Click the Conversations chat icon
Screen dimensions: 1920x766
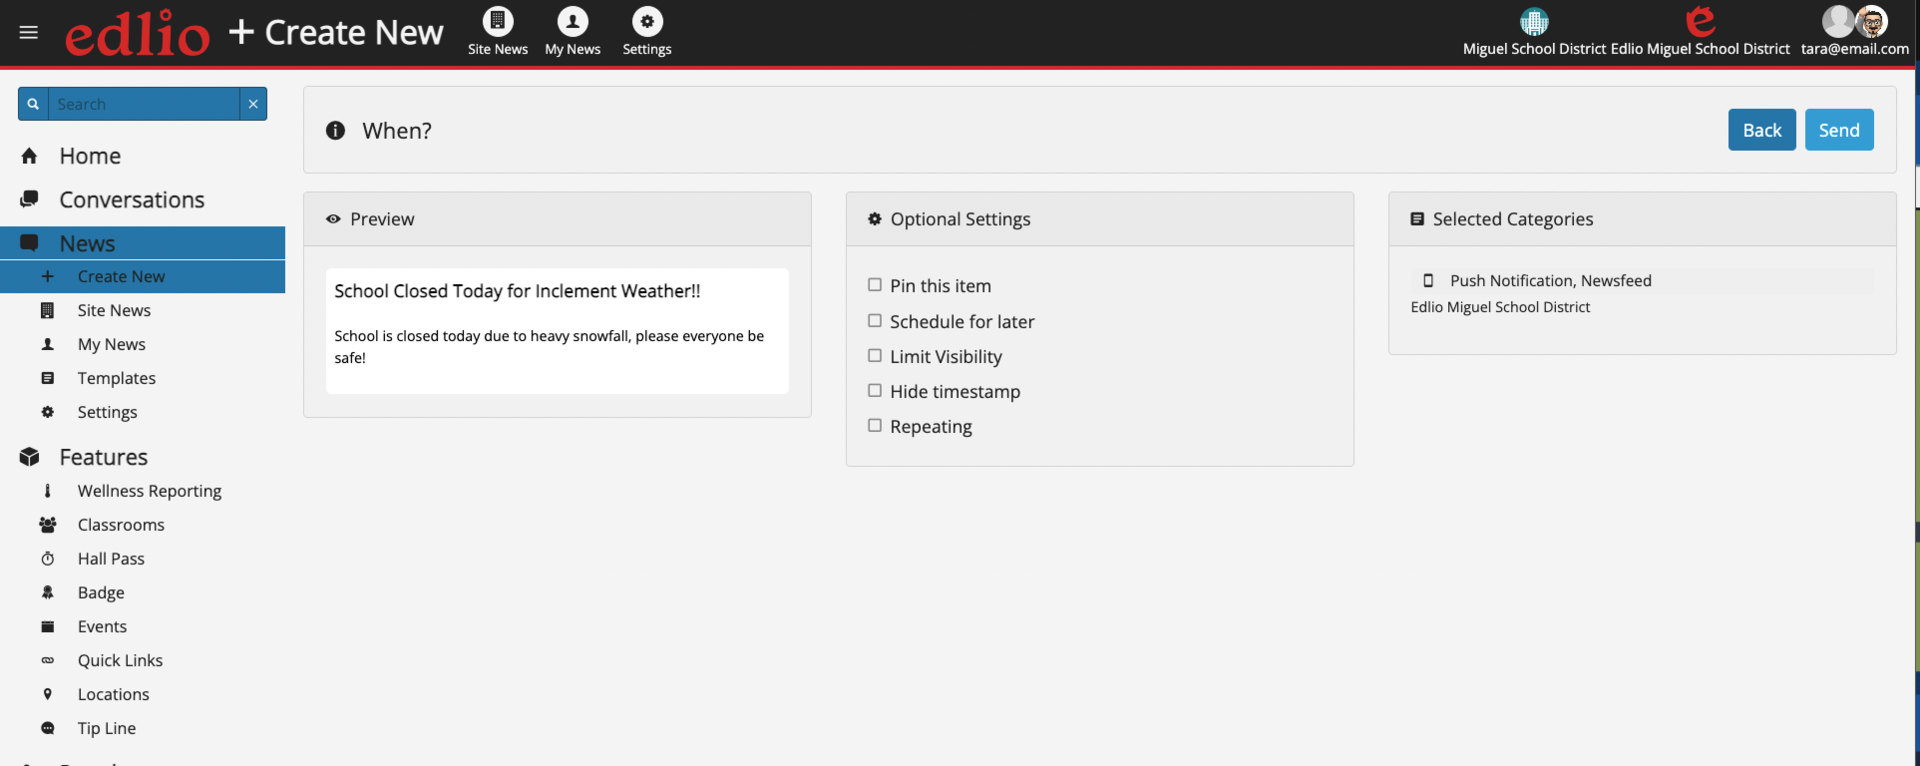coord(29,199)
